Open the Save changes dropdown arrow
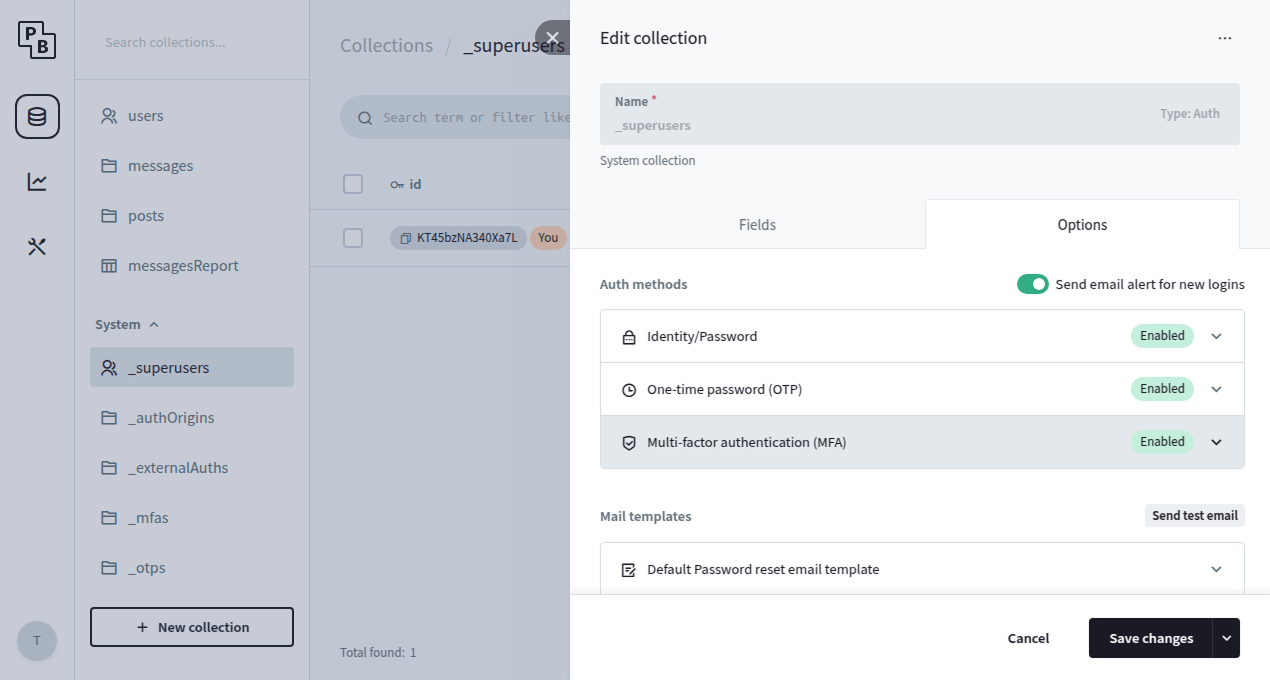The width and height of the screenshot is (1270, 680). (x=1227, y=638)
